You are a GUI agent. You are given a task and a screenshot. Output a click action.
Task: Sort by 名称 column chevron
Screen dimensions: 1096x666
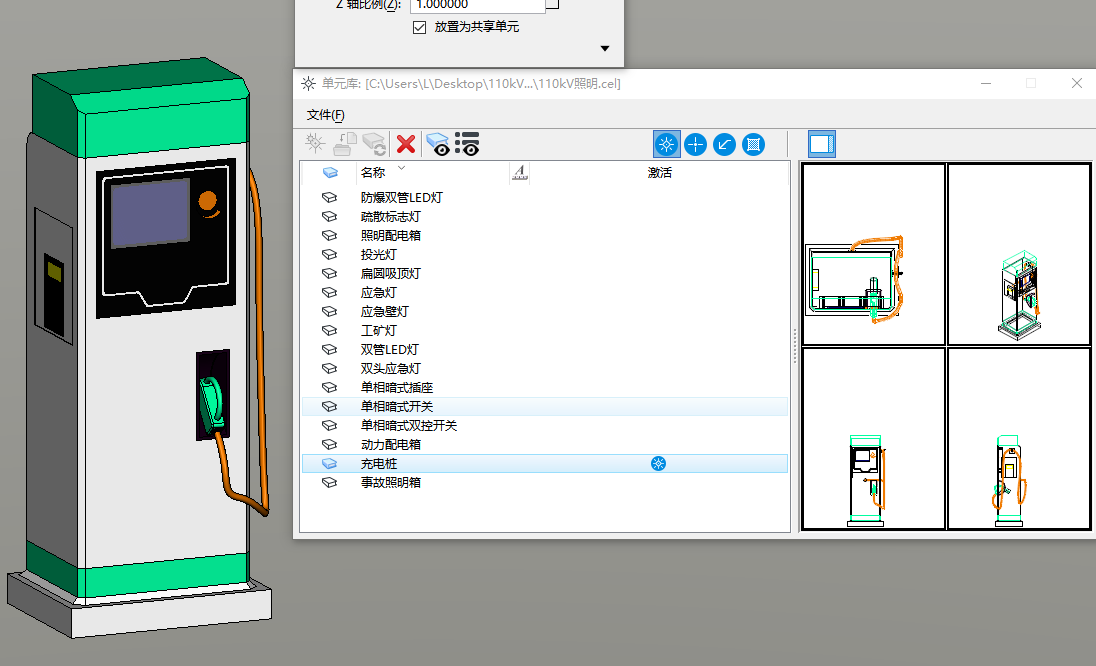[401, 168]
